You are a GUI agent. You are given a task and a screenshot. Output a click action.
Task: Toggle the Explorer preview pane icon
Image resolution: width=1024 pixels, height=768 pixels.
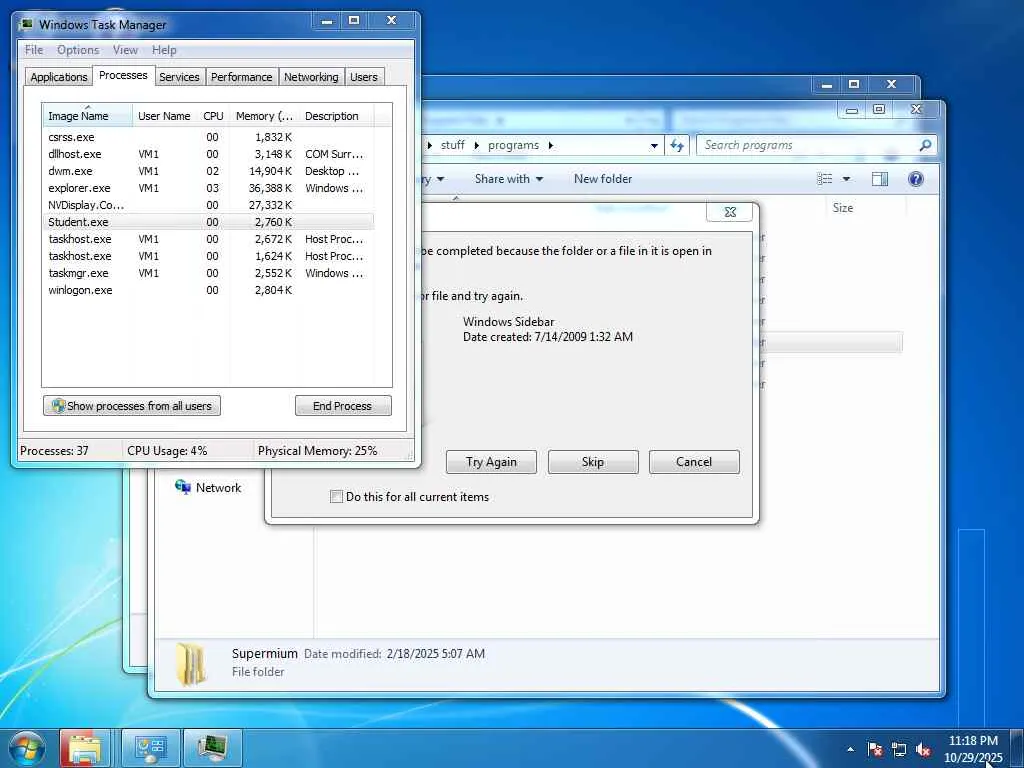880,179
